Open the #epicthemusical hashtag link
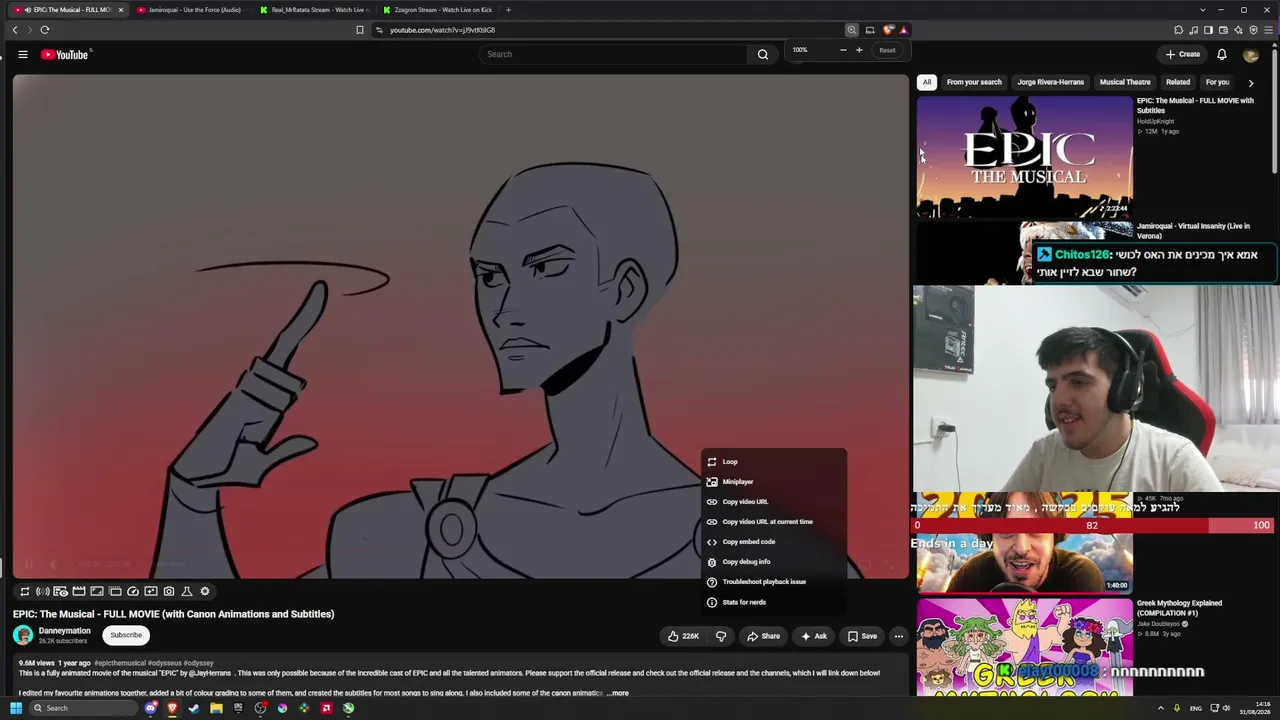 [120, 663]
